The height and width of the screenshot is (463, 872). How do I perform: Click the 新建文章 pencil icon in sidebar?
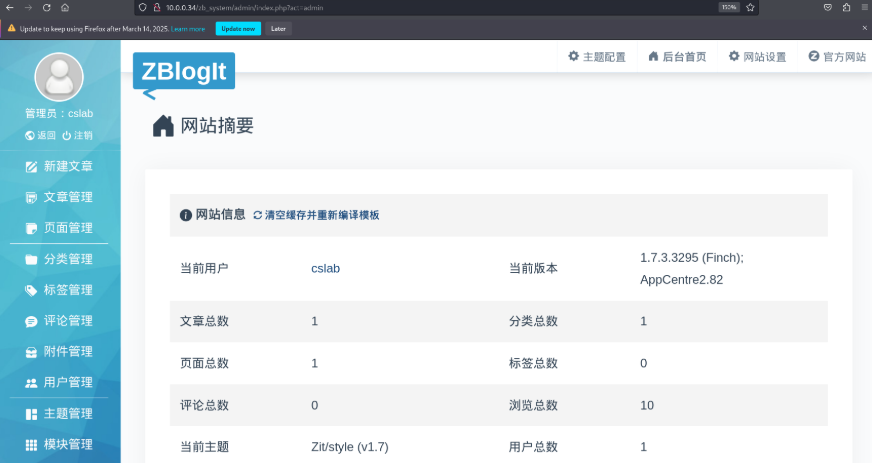[x=32, y=167]
